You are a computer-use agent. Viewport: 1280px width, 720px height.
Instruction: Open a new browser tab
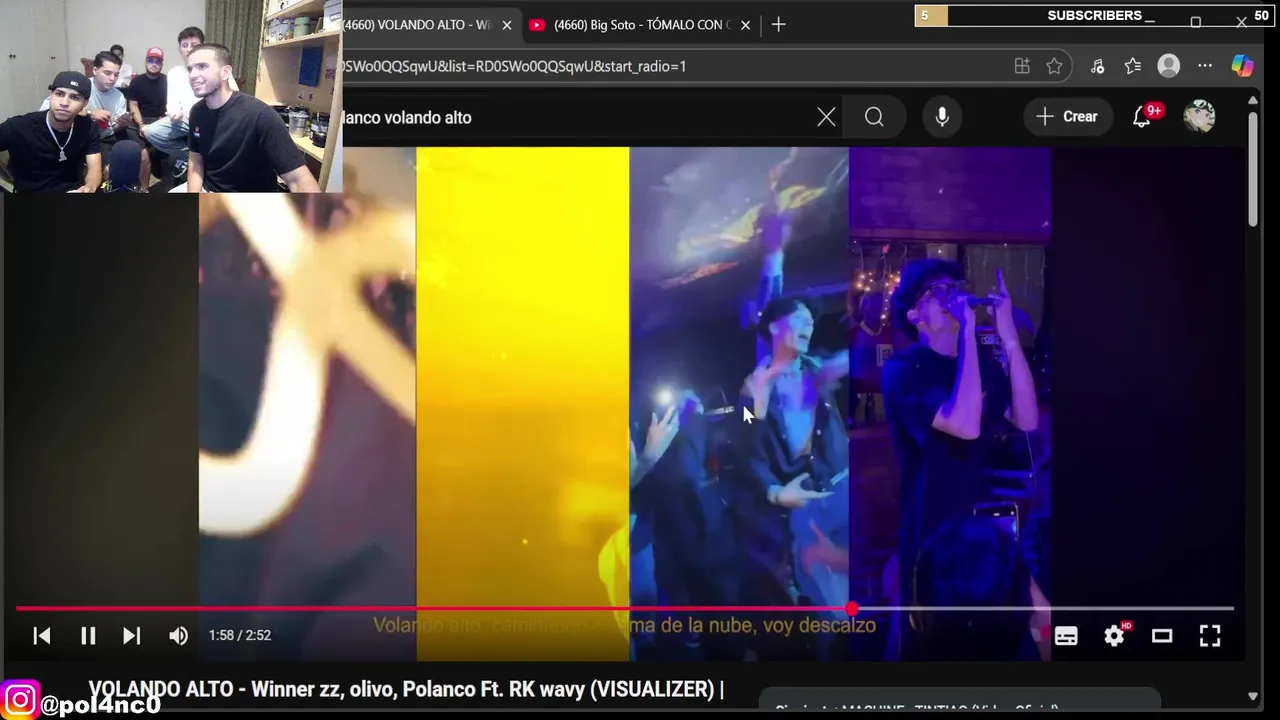pyautogui.click(x=779, y=25)
